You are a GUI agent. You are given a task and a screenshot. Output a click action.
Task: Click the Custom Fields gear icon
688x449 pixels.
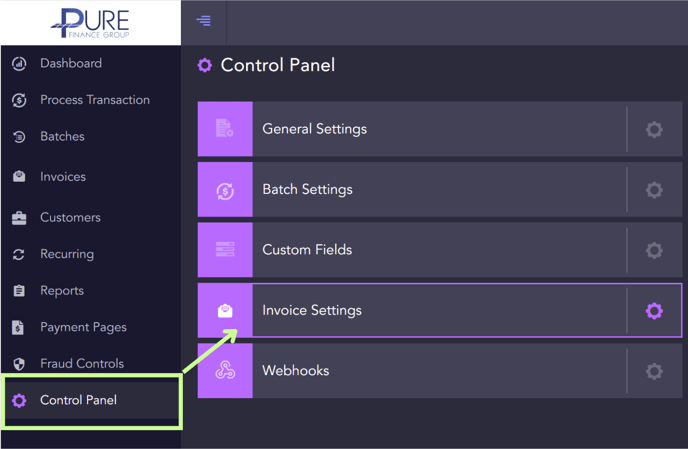(654, 250)
